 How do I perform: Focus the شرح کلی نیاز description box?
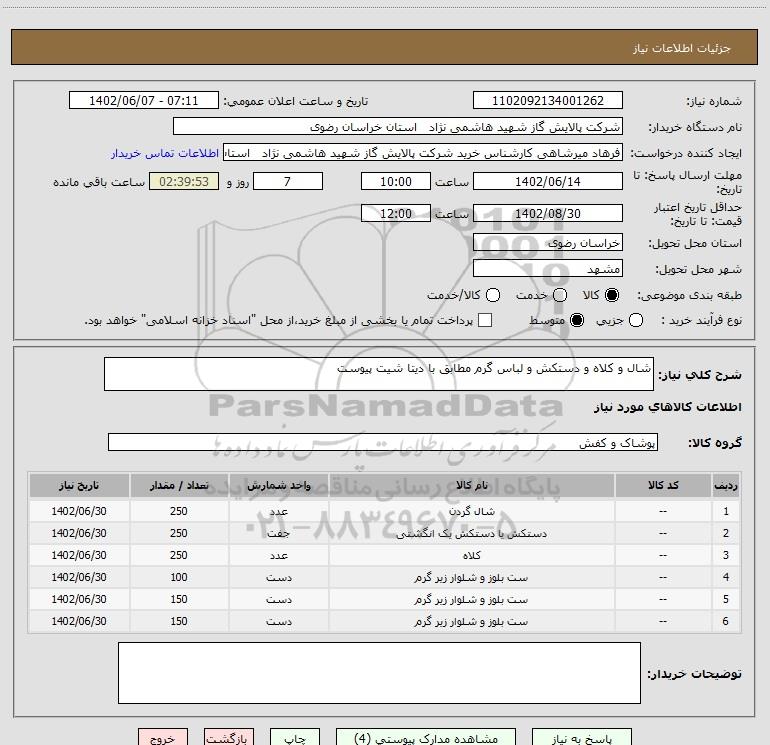(x=378, y=375)
